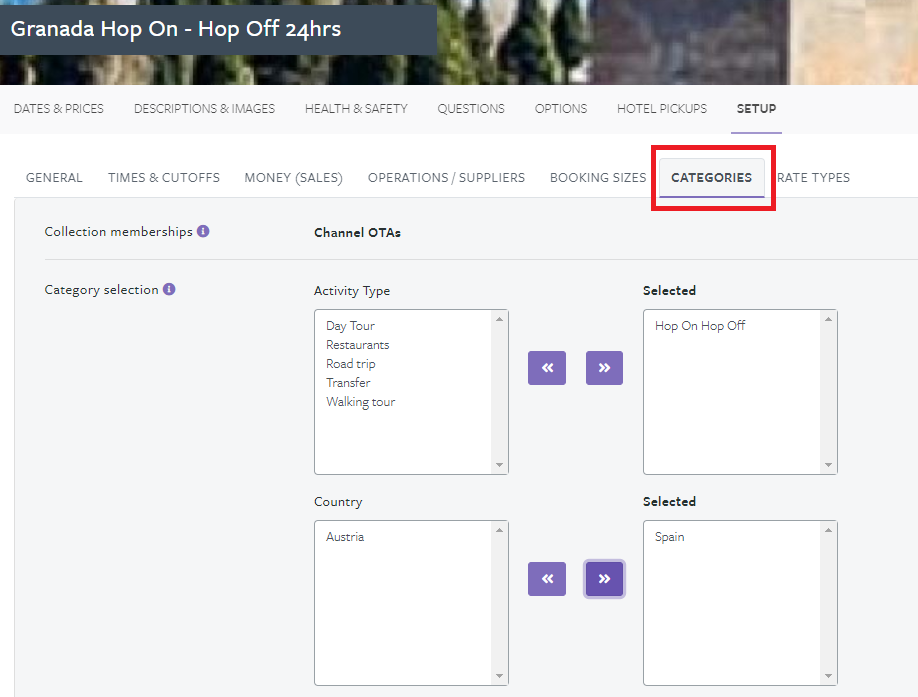The height and width of the screenshot is (697, 918).
Task: Click info icon beside Collection memberships
Action: [x=203, y=232]
